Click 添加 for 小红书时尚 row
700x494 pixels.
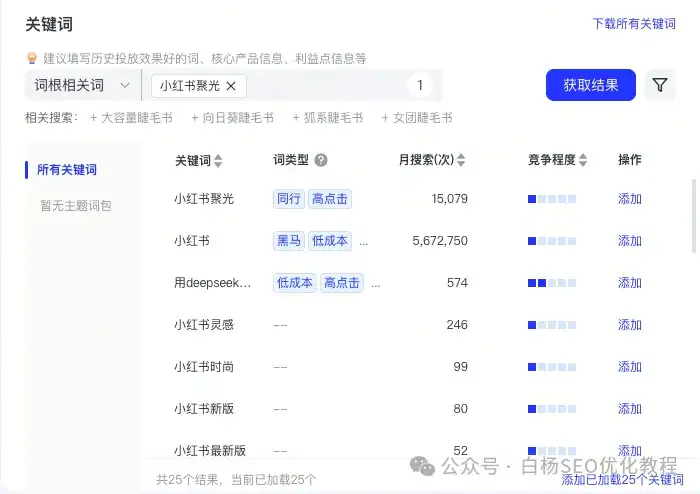tap(630, 367)
